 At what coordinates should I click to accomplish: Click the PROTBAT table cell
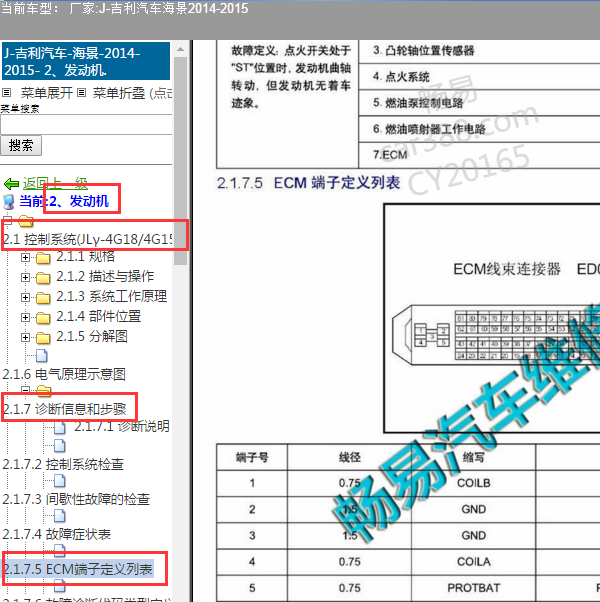click(473, 588)
